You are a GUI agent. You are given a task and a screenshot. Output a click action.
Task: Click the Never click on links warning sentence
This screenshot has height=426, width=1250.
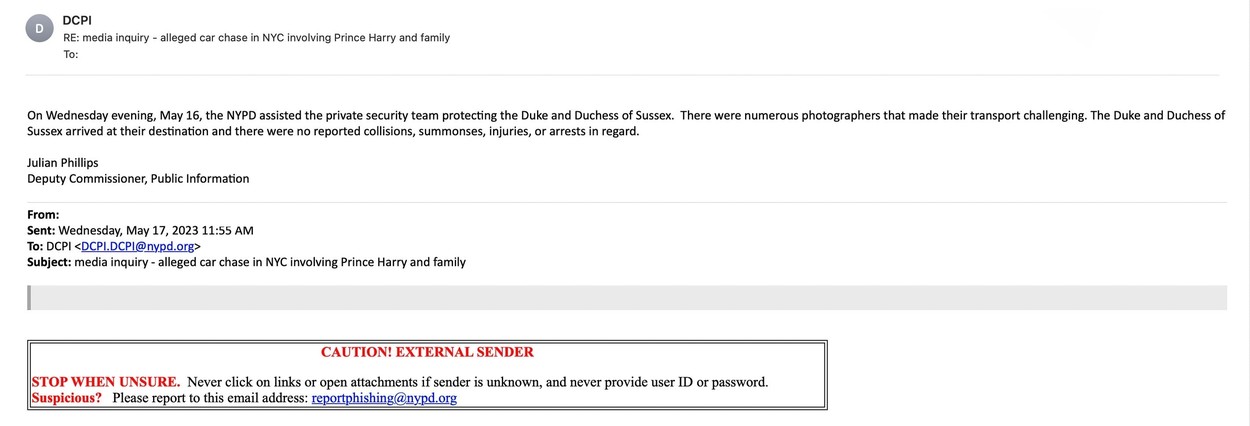click(477, 382)
